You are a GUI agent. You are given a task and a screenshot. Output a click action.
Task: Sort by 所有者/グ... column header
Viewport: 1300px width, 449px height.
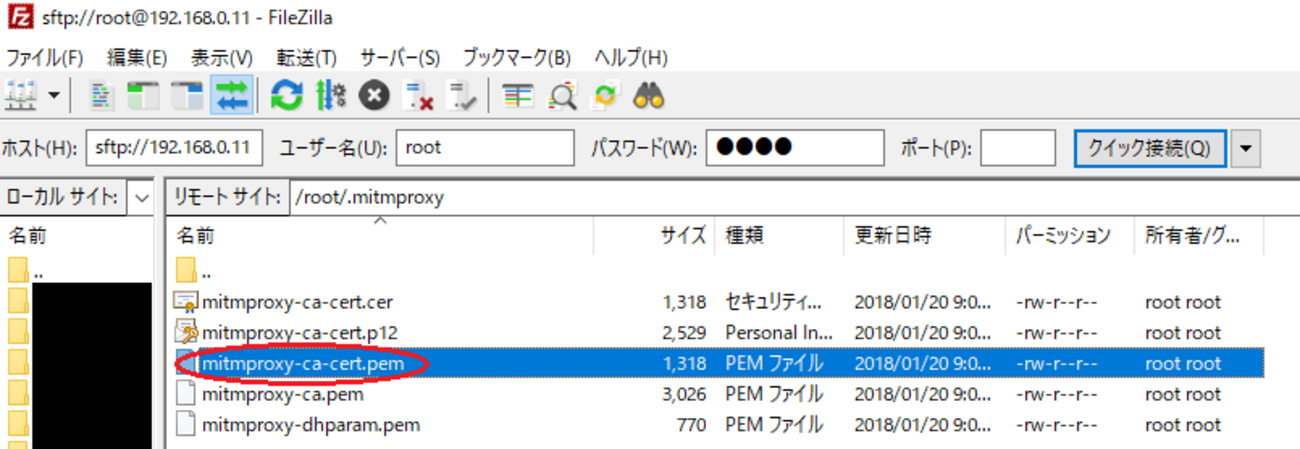tap(1199, 236)
